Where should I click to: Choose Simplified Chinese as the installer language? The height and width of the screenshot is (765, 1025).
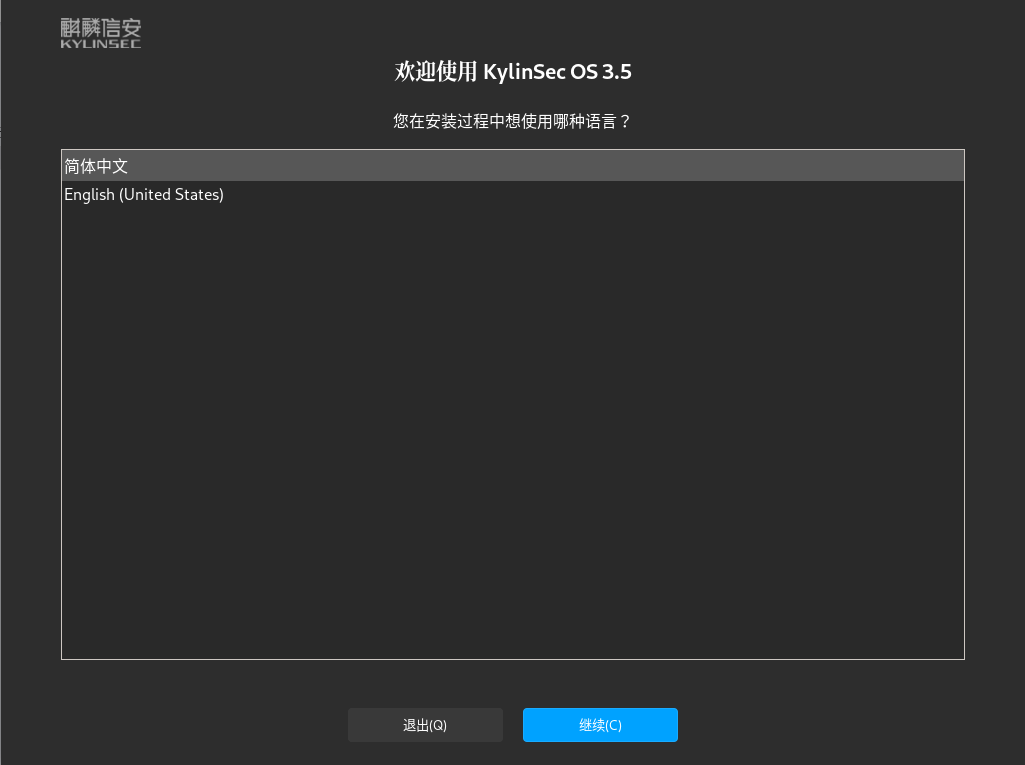coord(96,166)
